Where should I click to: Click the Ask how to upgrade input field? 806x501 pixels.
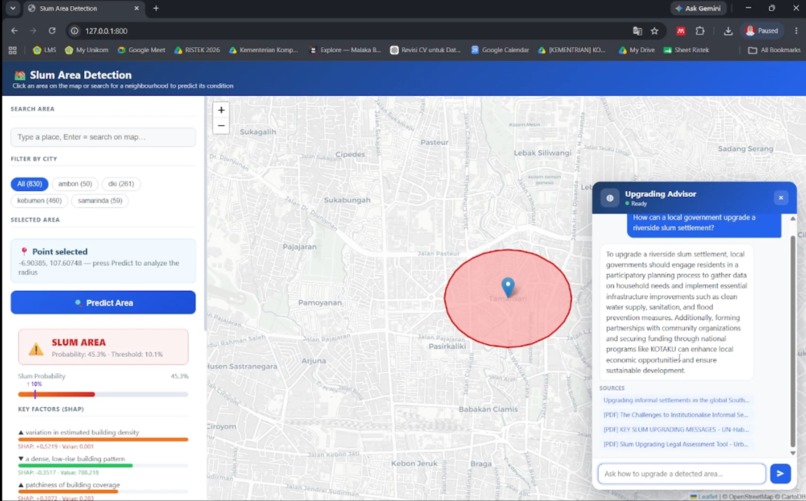point(682,474)
